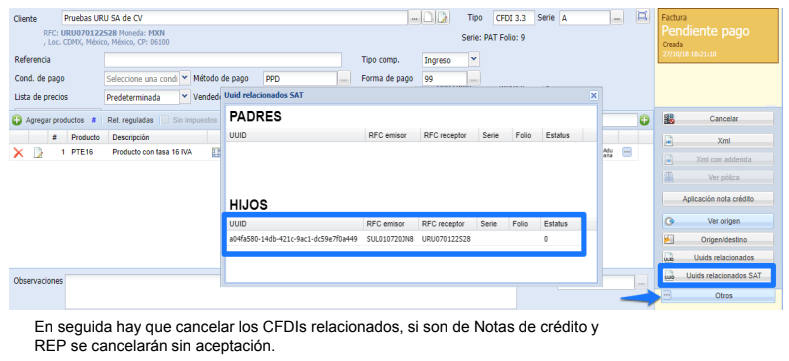Image resolution: width=789 pixels, height=361 pixels.
Task: Click Uuids relacionados button
Action: [x=718, y=257]
